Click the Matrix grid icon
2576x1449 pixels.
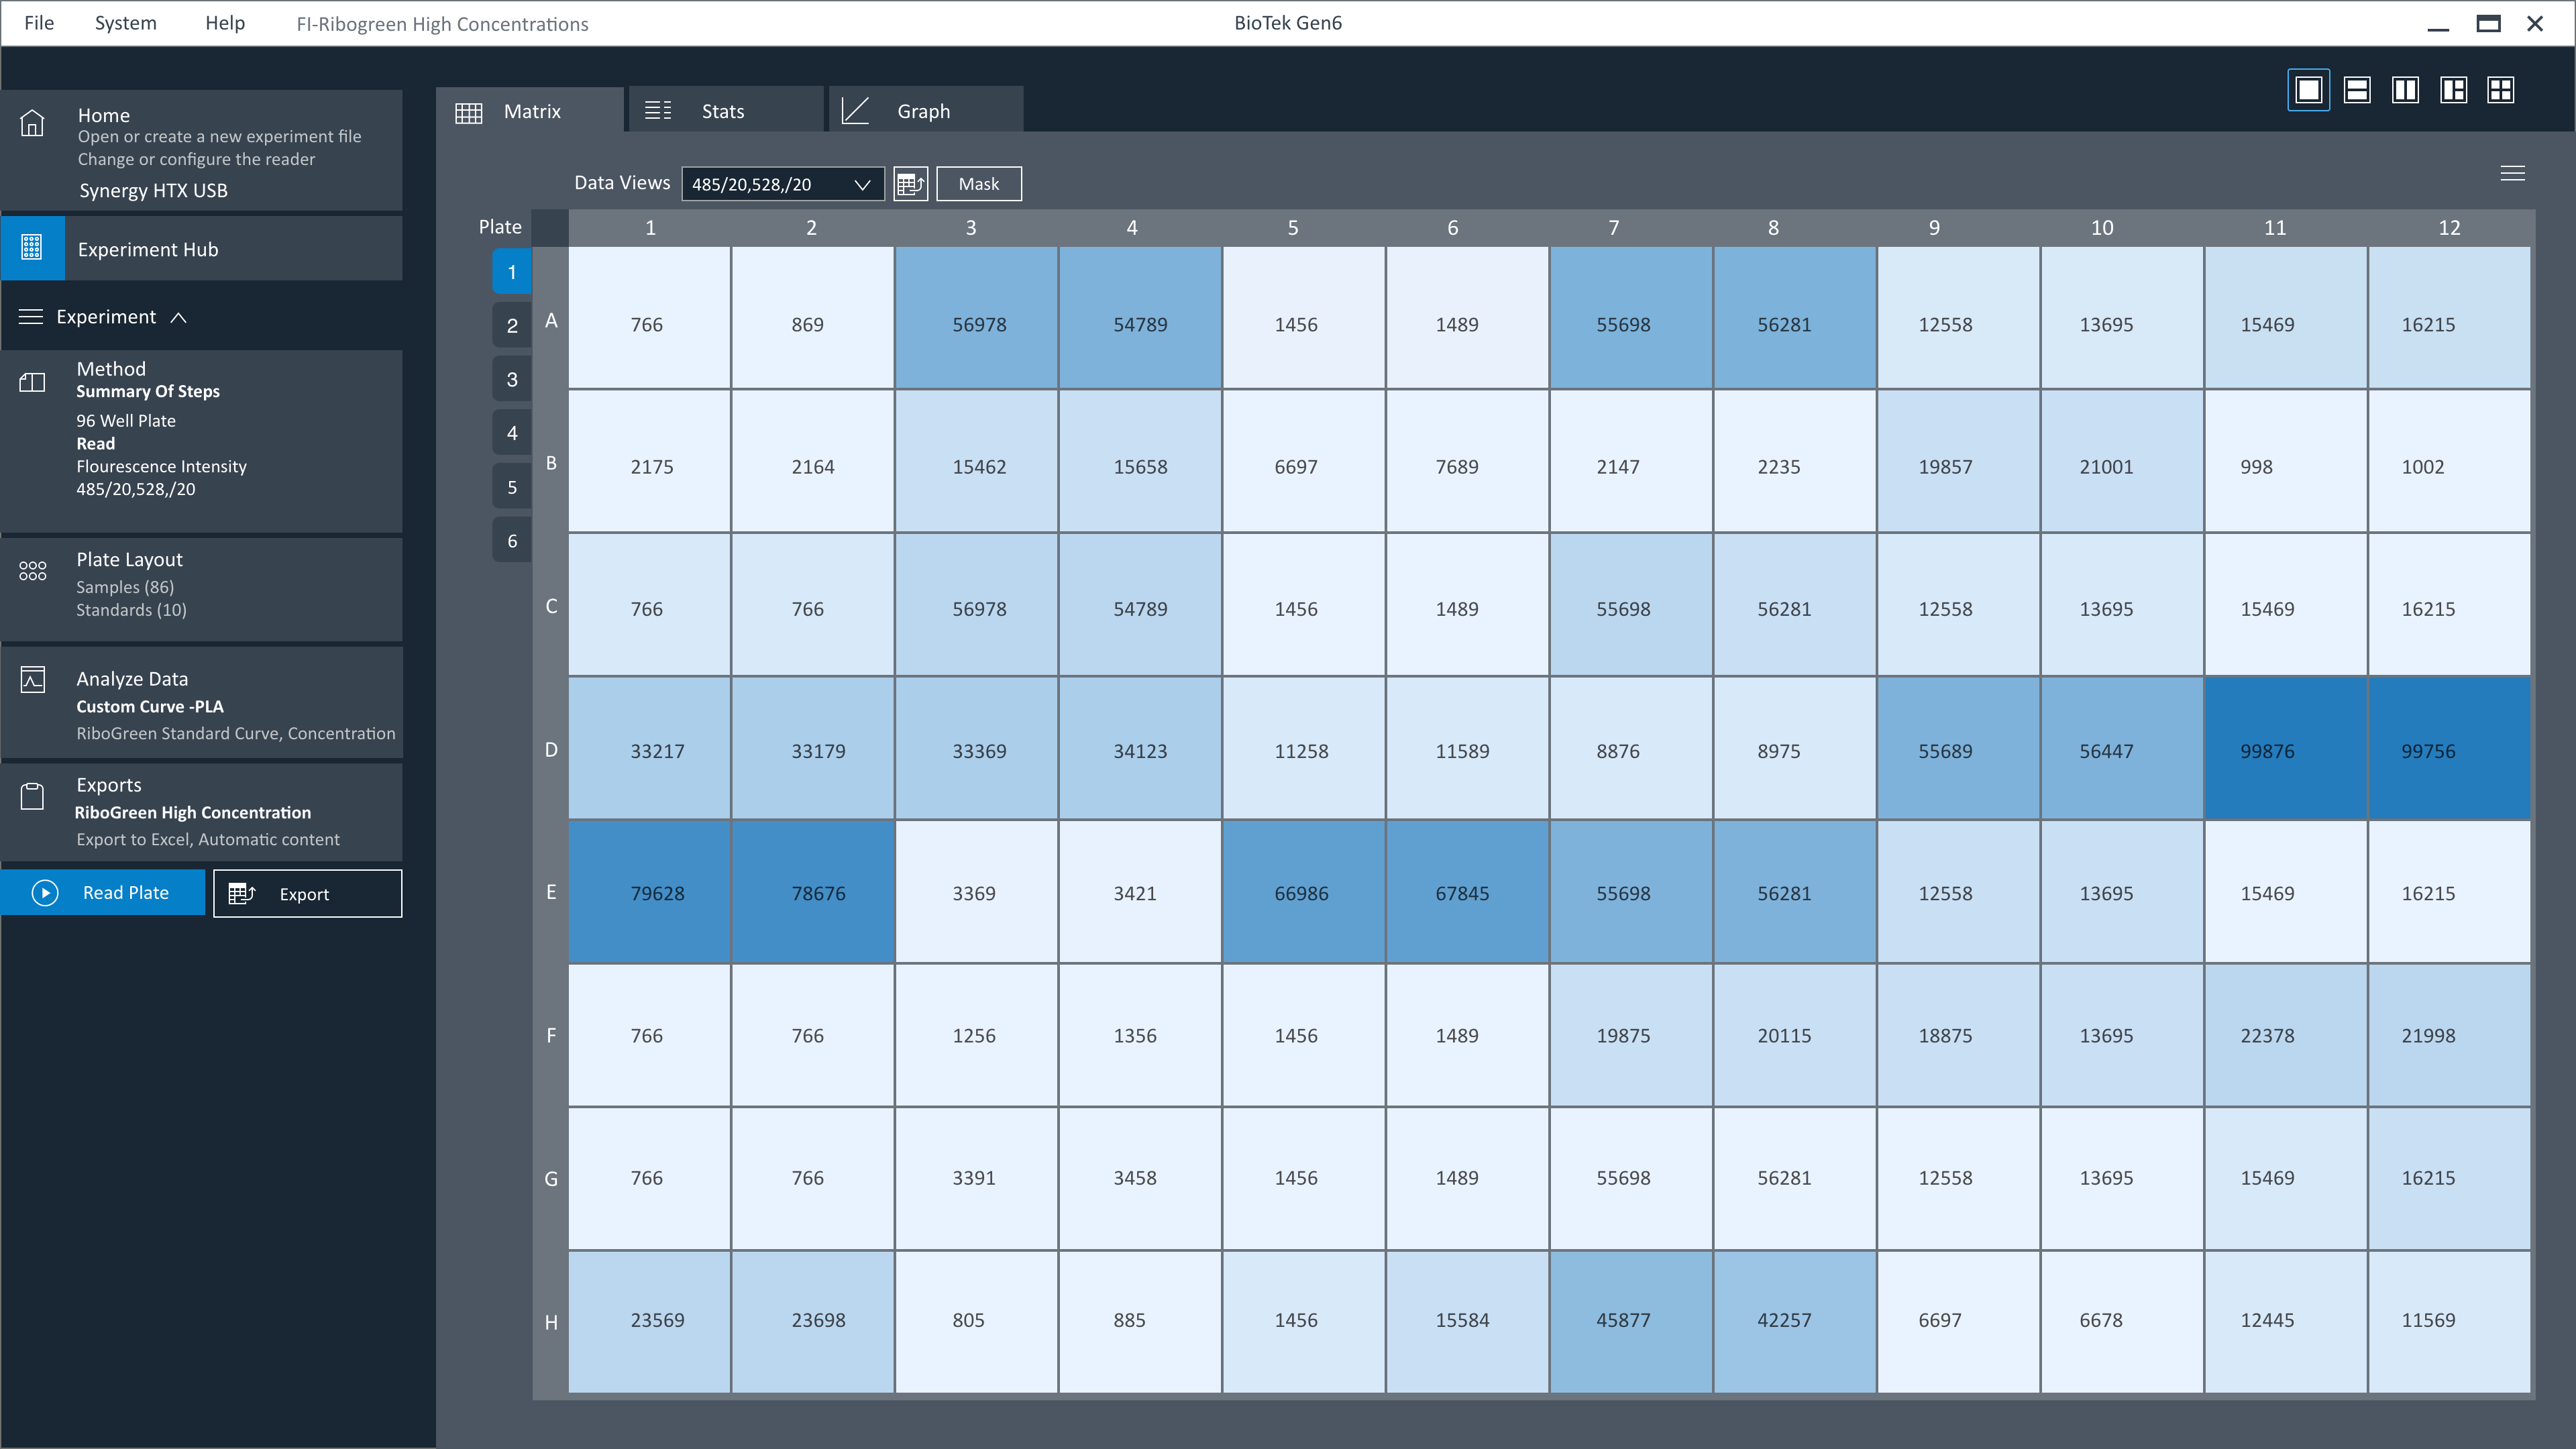(x=468, y=112)
